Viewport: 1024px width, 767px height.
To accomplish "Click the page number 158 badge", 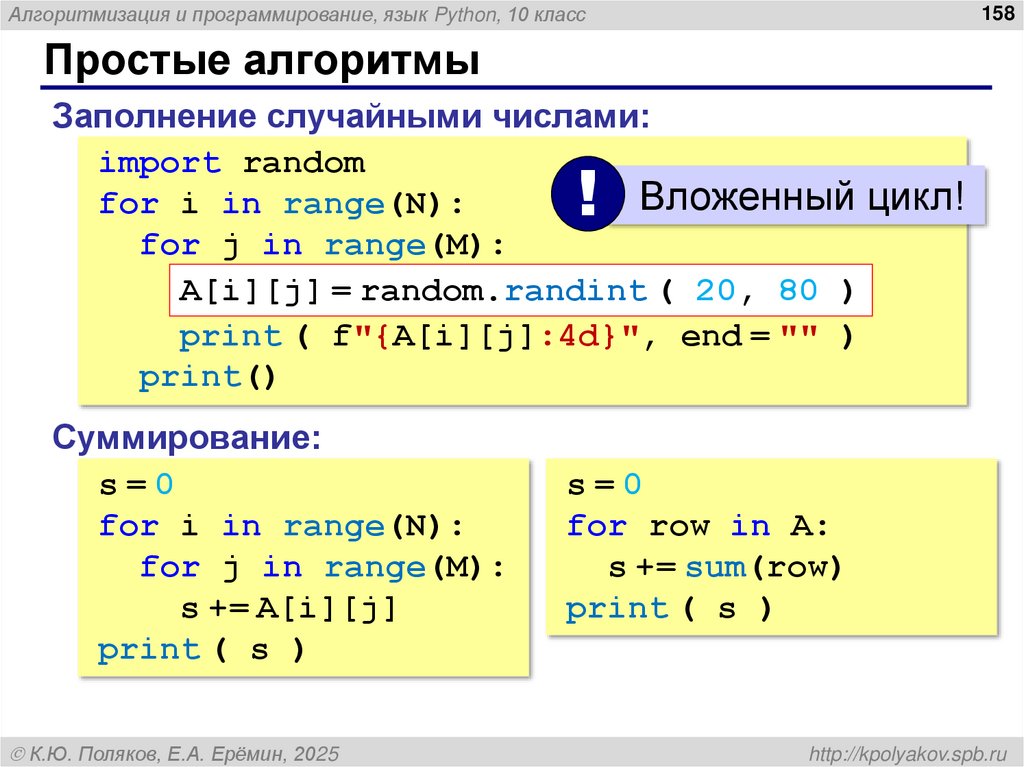I will [x=995, y=14].
